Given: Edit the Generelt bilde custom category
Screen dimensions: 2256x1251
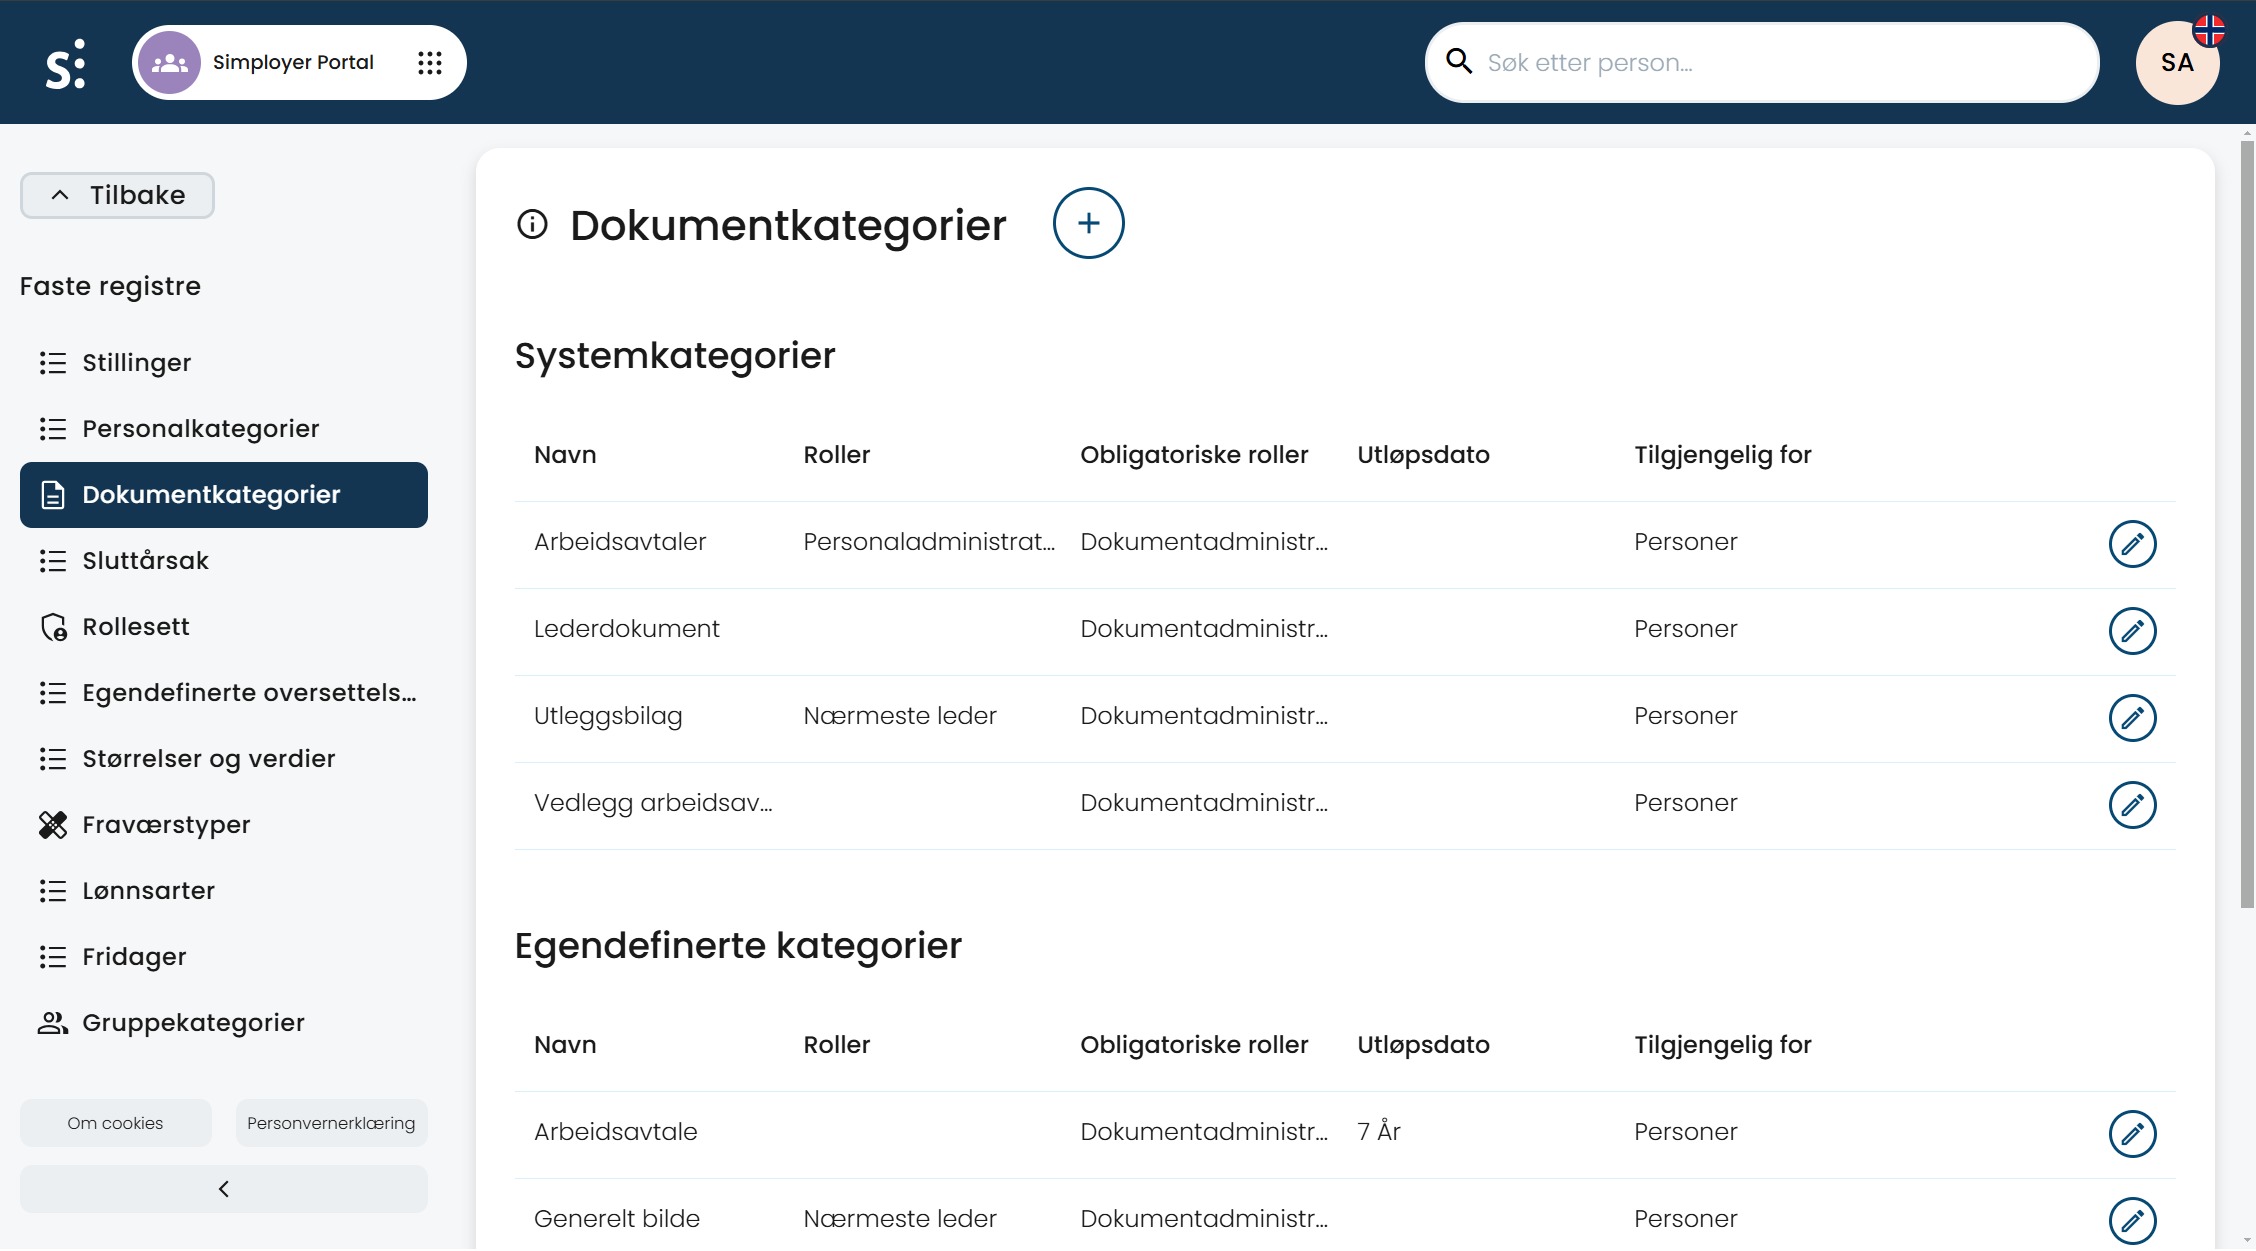Looking at the screenshot, I should 2132,1220.
